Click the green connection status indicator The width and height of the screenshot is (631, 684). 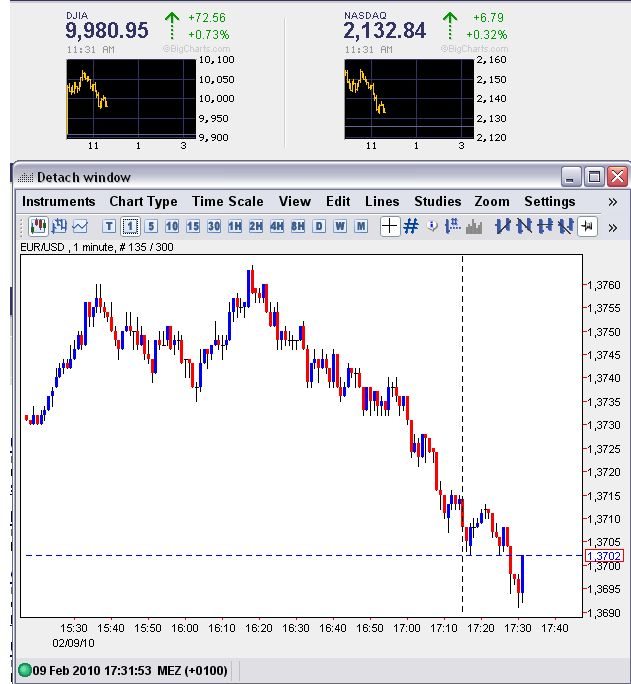[25, 670]
